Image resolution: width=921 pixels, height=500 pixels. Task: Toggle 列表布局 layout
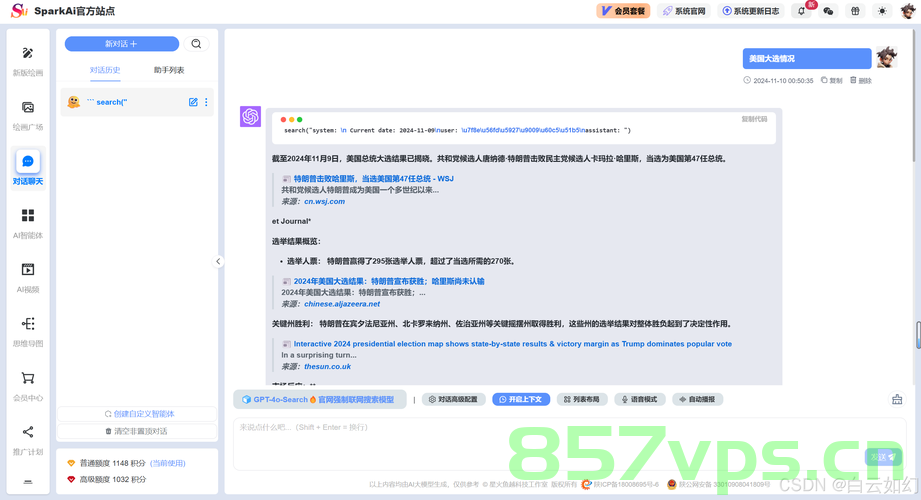[x=582, y=400]
